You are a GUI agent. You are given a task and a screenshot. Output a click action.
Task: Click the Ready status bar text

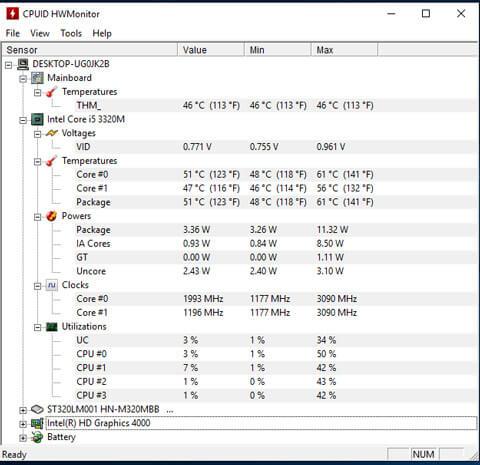coord(14,455)
